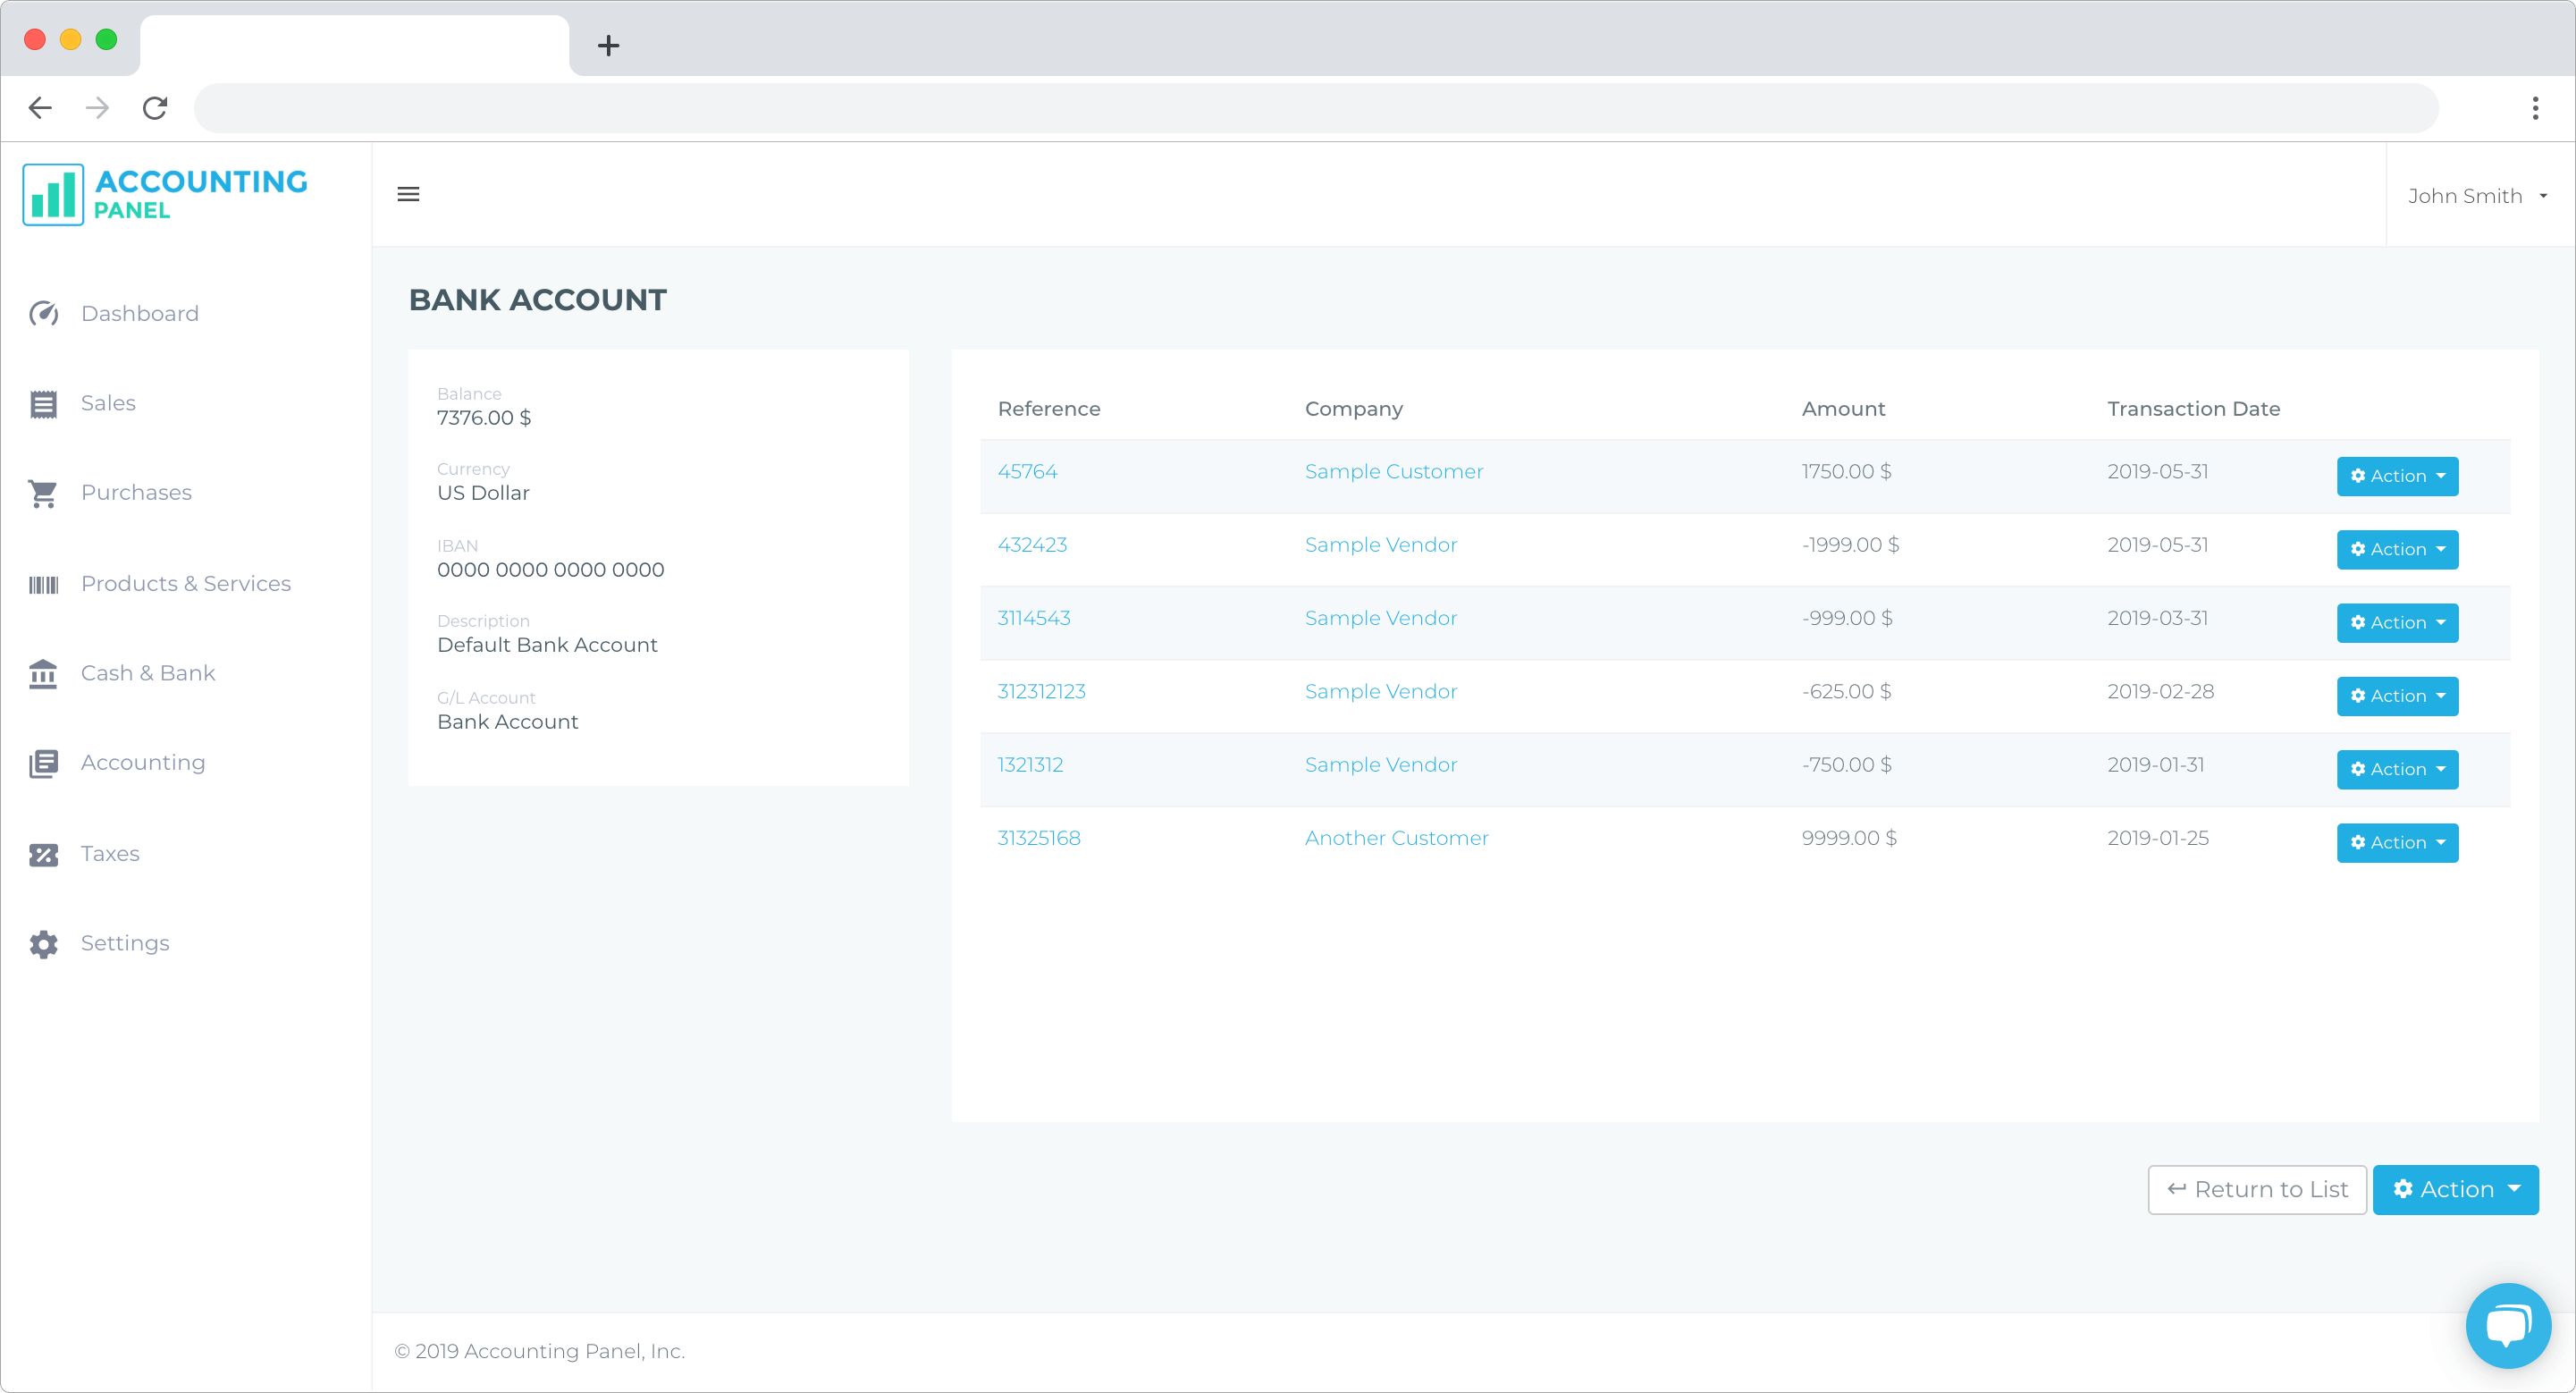
Task: Click the US Dollar currency value
Action: click(x=483, y=493)
